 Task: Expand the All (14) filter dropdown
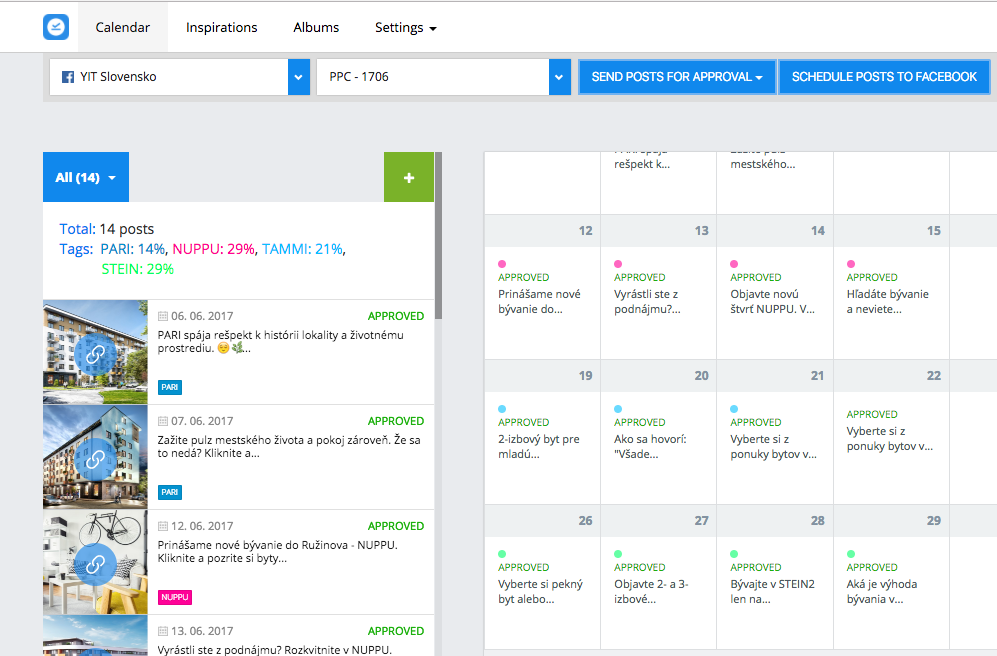pos(86,177)
